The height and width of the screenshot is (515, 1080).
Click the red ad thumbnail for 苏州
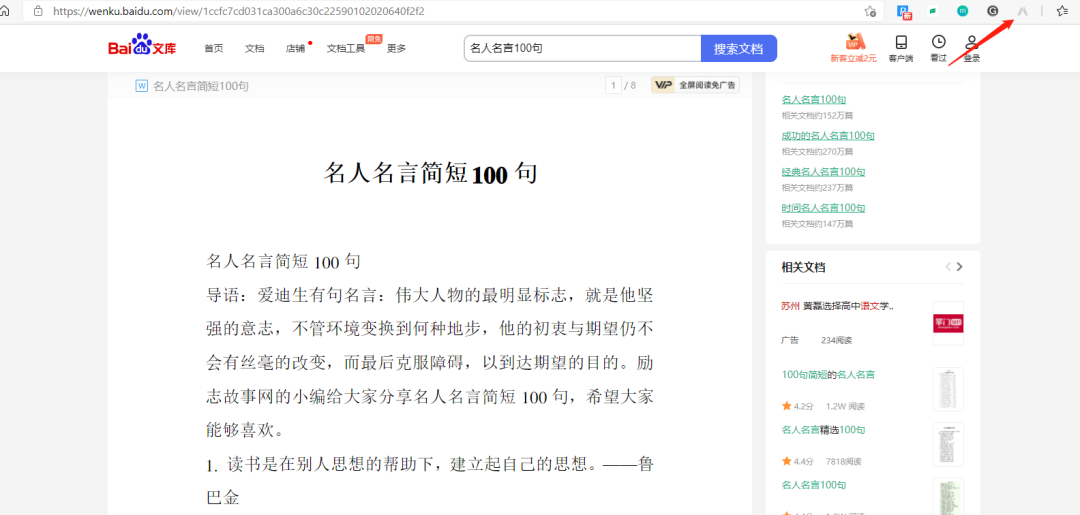click(948, 323)
